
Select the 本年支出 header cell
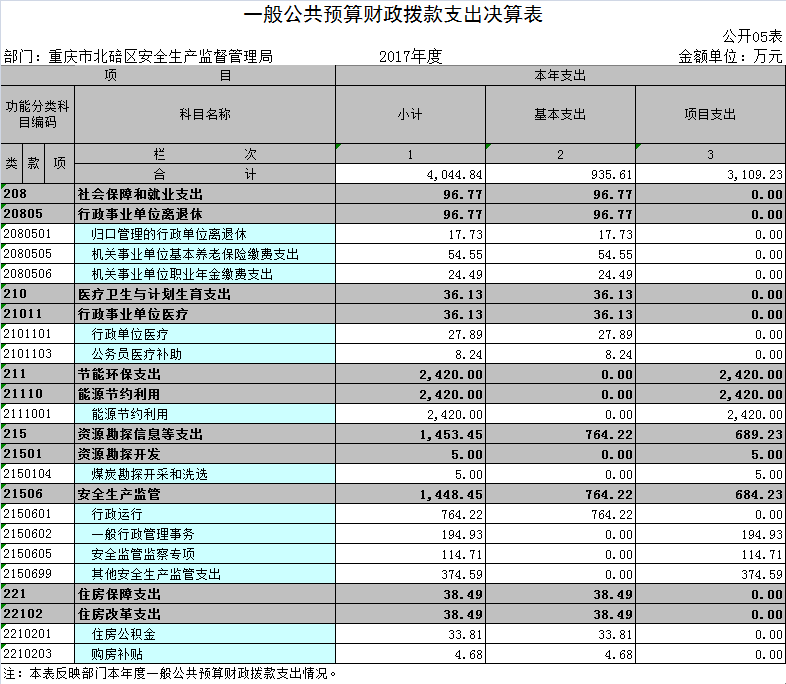pyautogui.click(x=560, y=75)
